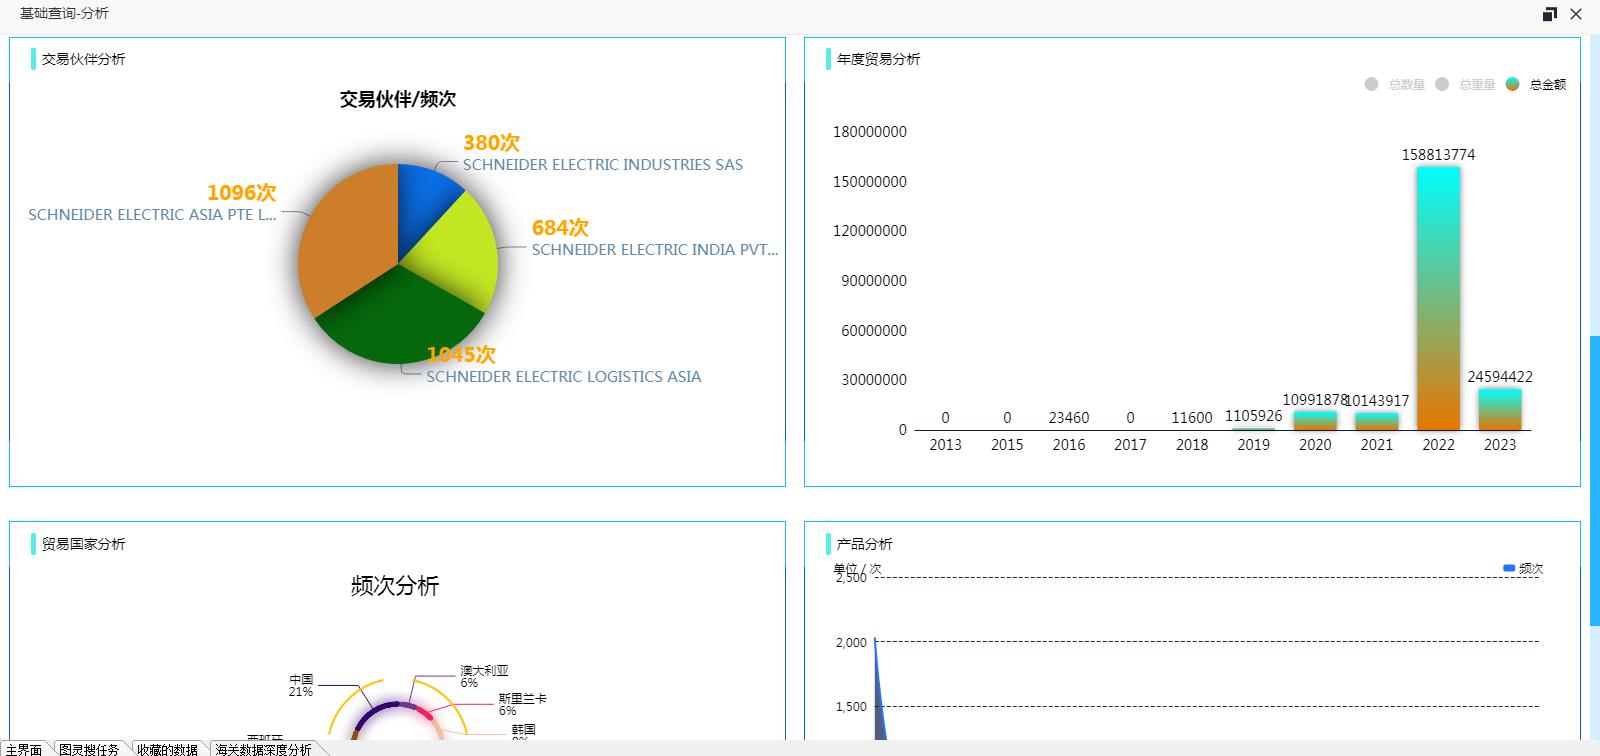
Task: Restore the 基础查询-分析 window
Action: (x=1550, y=14)
